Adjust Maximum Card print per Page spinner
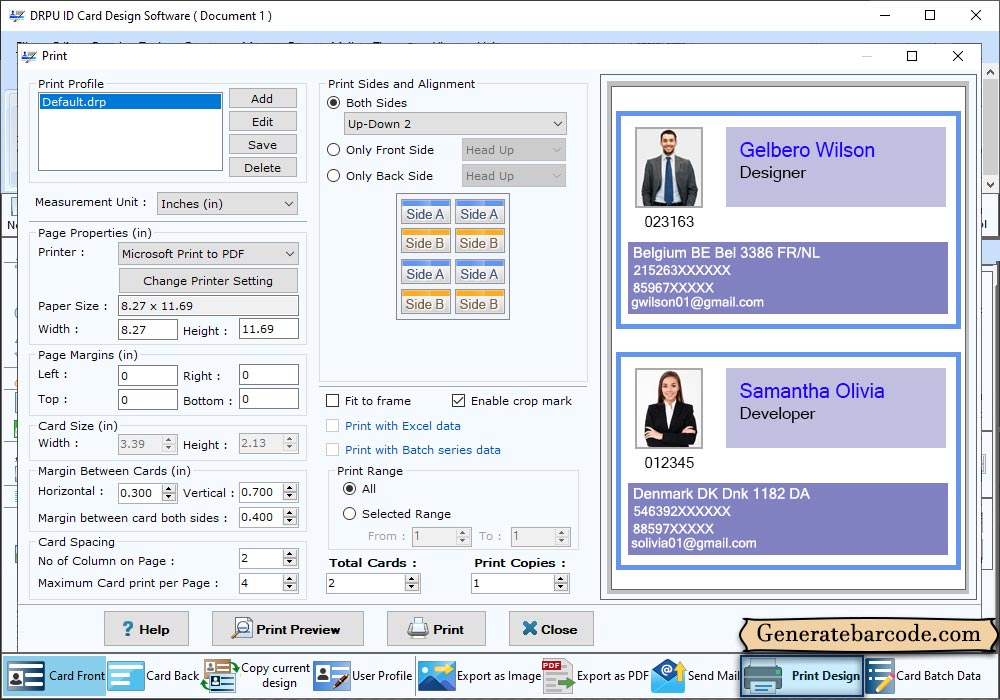Image resolution: width=1000 pixels, height=700 pixels. (x=290, y=583)
